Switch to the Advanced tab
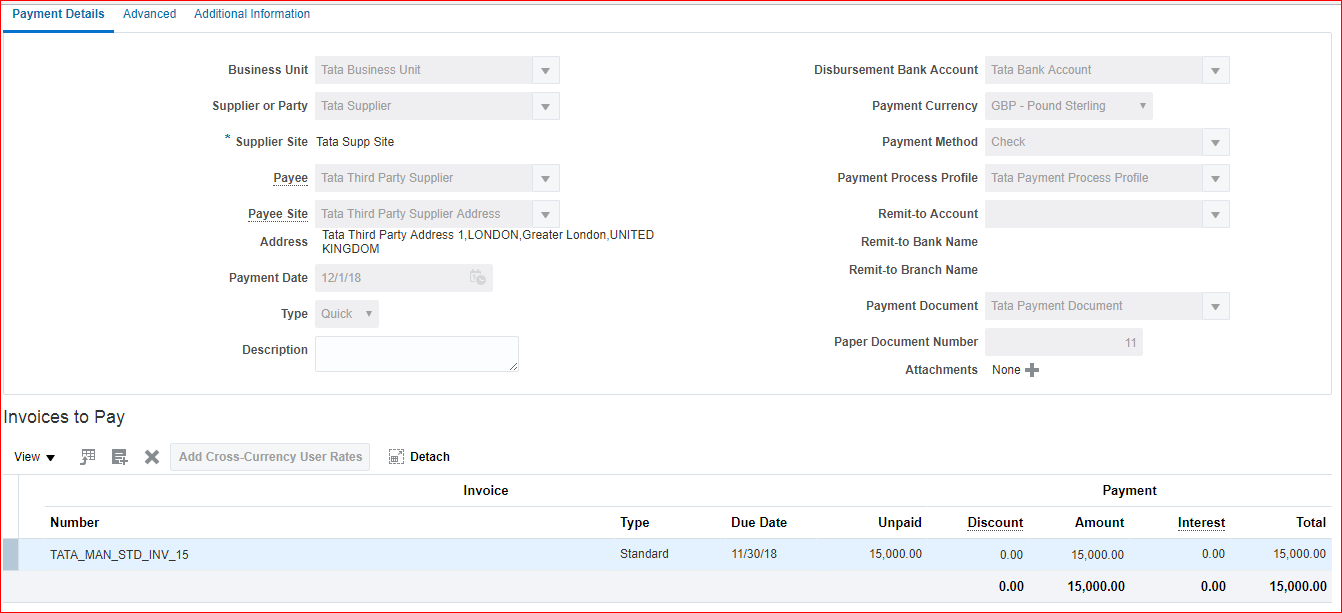This screenshot has height=613, width=1342. click(149, 14)
